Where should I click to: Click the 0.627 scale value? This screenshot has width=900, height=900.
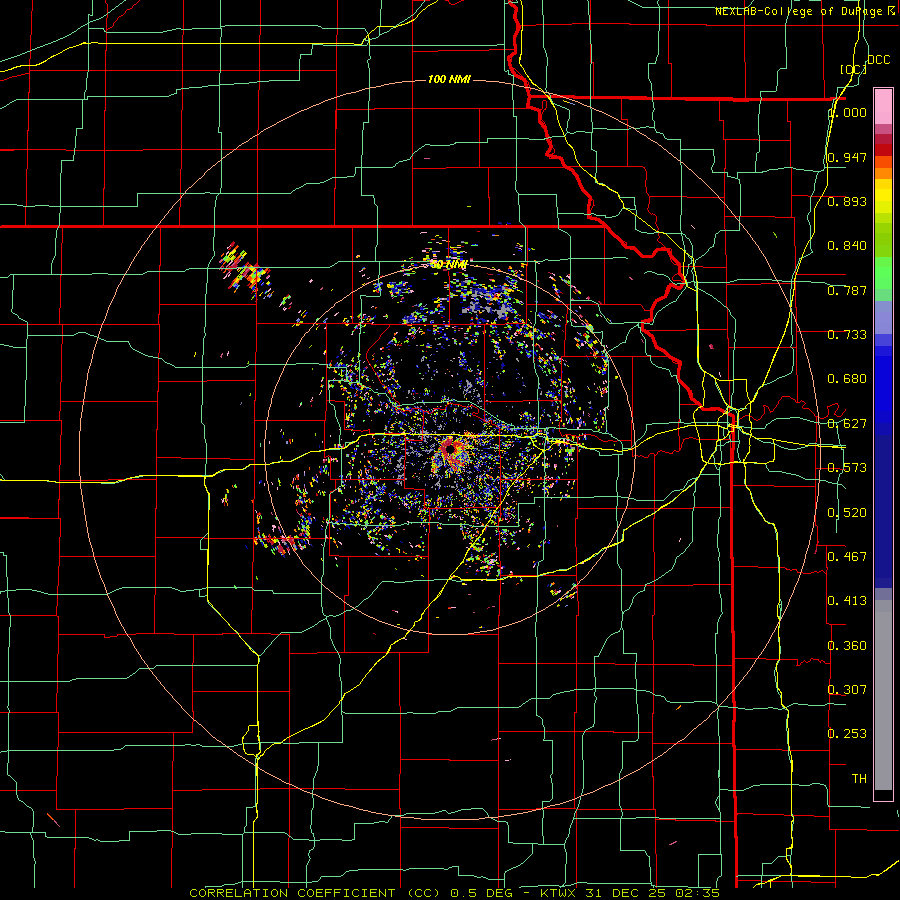tap(847, 424)
